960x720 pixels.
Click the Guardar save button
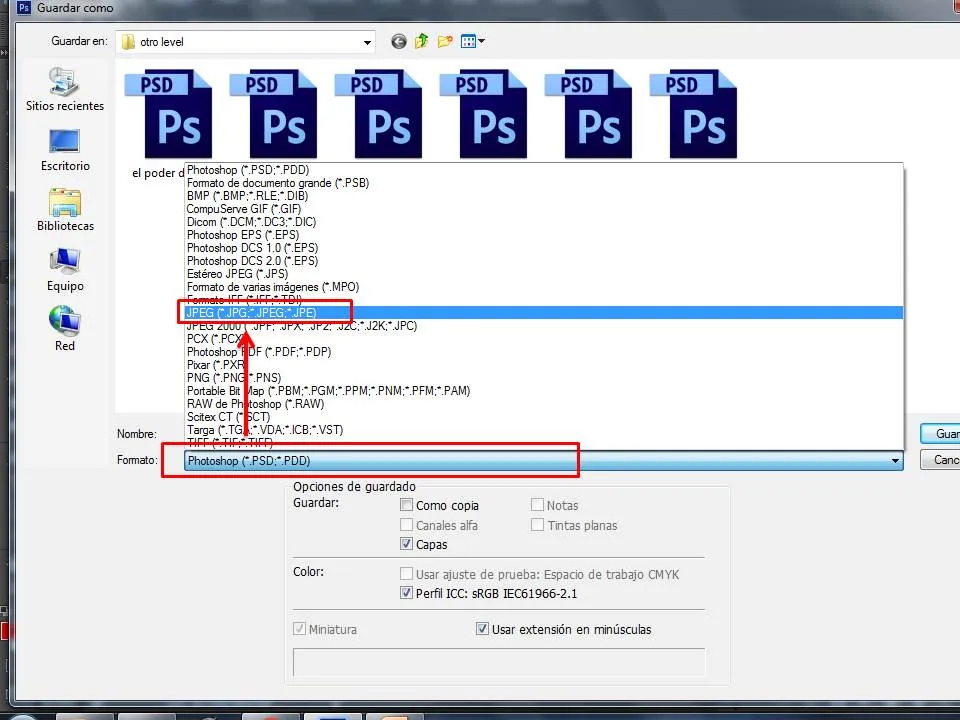(x=940, y=433)
